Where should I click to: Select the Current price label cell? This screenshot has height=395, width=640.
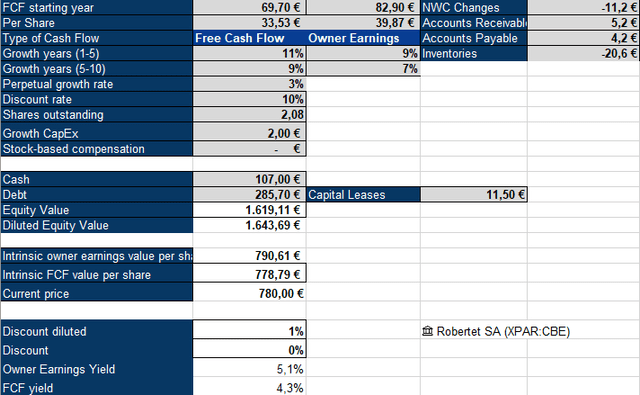coord(96,292)
